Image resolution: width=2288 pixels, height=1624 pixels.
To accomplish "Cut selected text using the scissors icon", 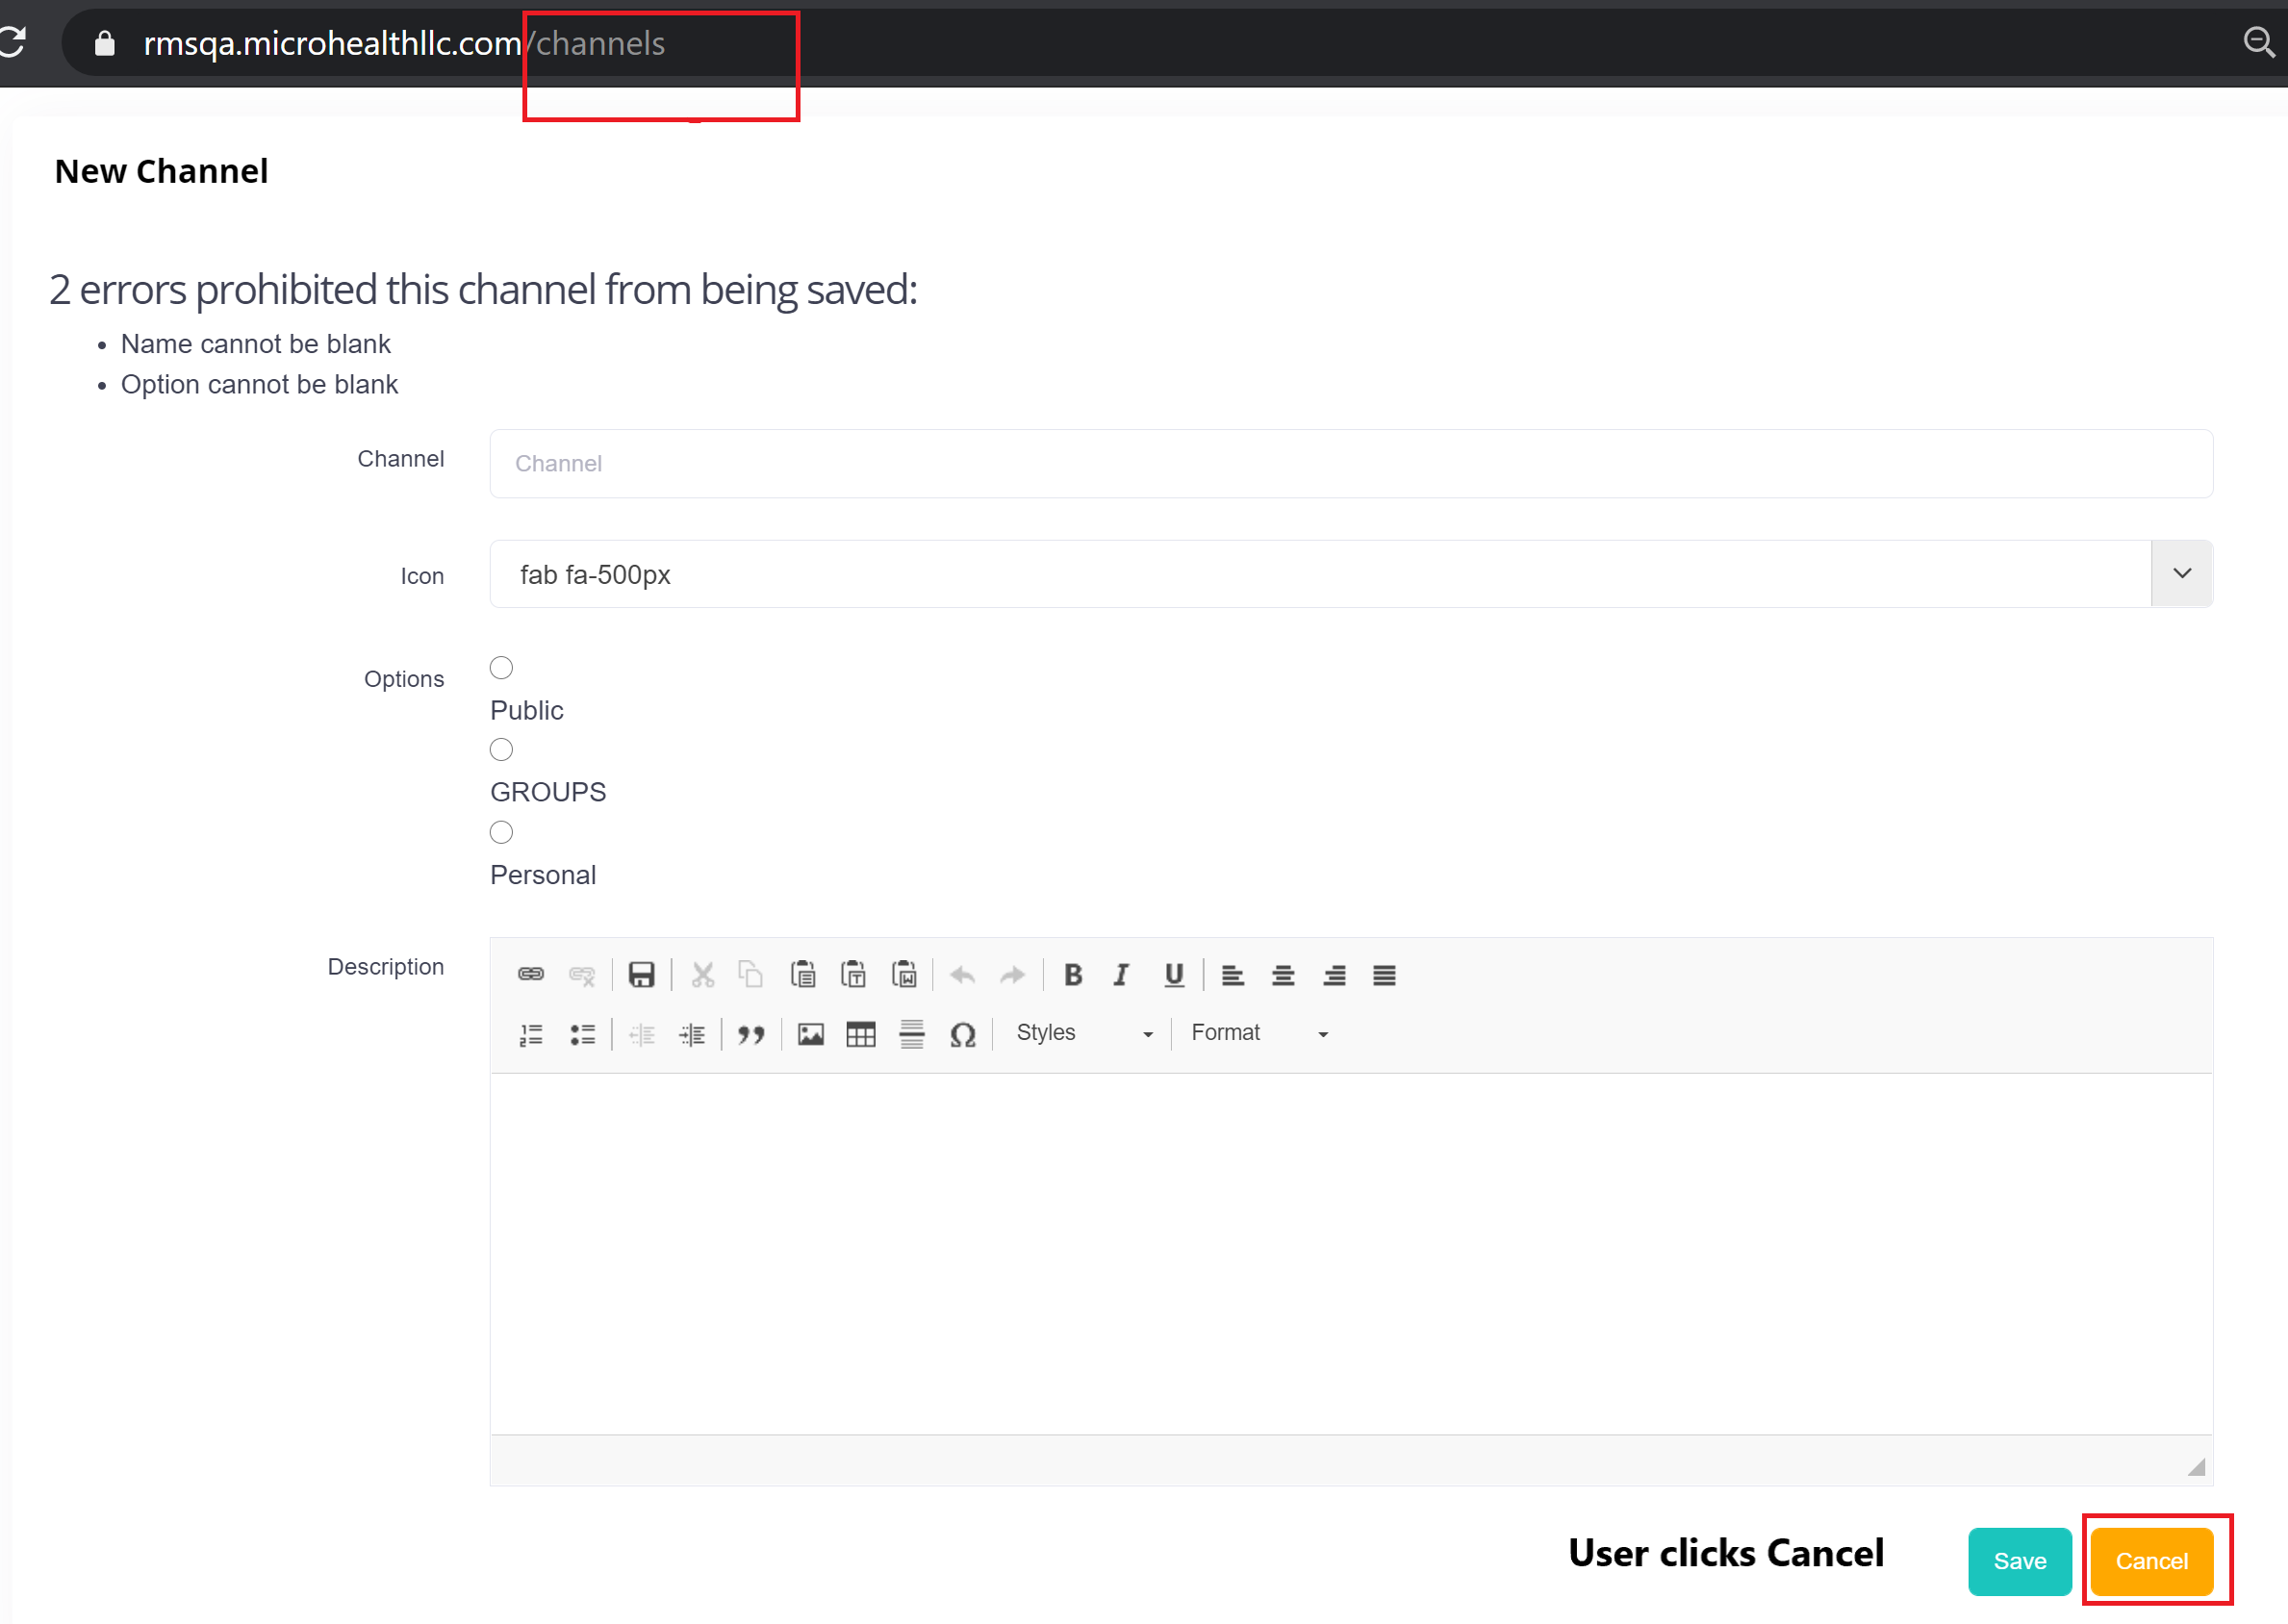I will click(x=702, y=974).
